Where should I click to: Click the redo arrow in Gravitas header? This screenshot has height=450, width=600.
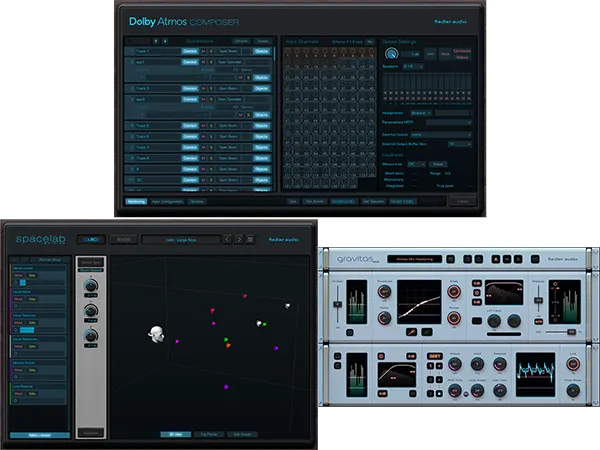coord(479,259)
